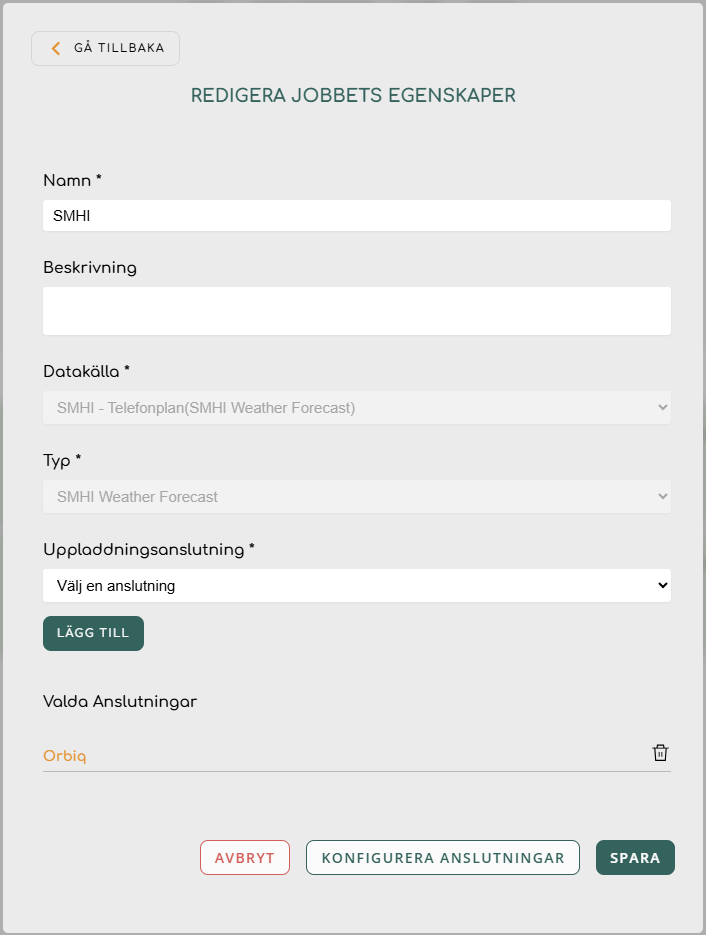Save the job with Spara

coord(635,858)
